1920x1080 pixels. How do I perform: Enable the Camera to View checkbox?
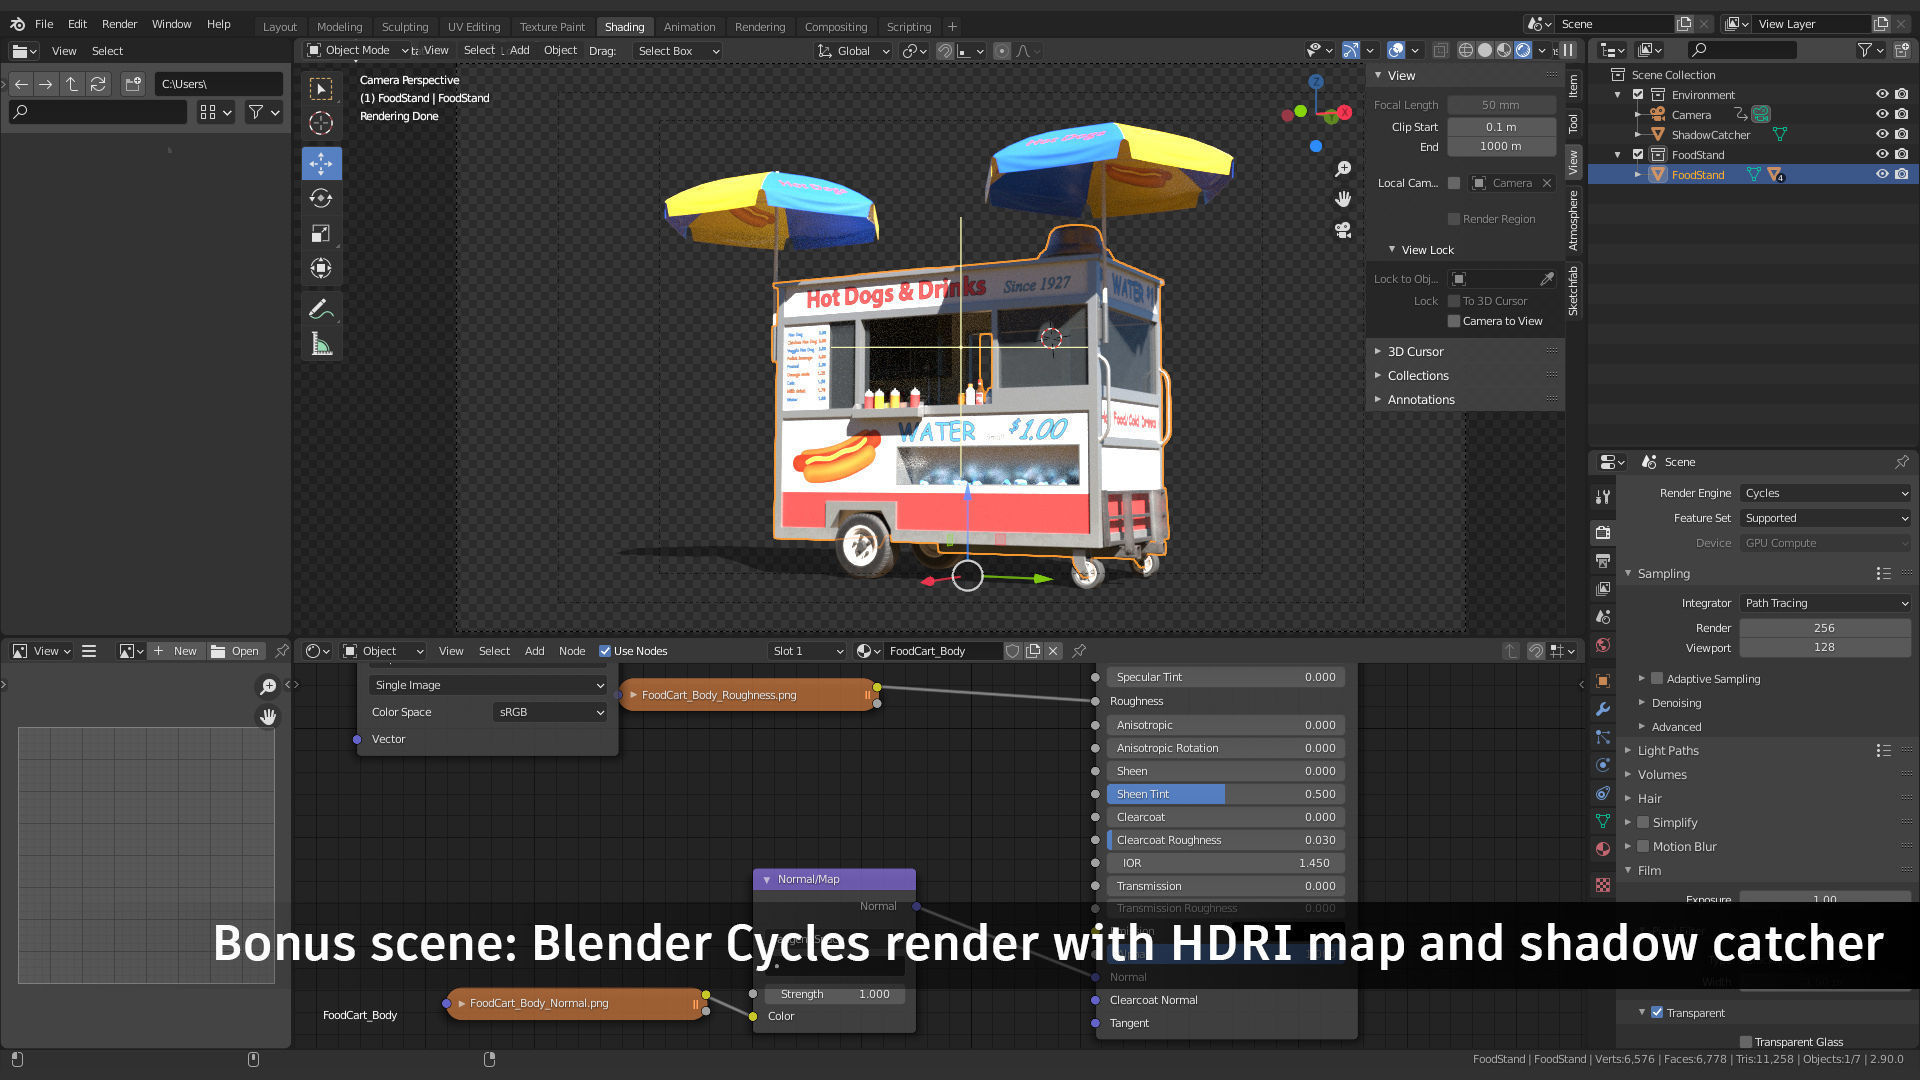tap(1454, 321)
